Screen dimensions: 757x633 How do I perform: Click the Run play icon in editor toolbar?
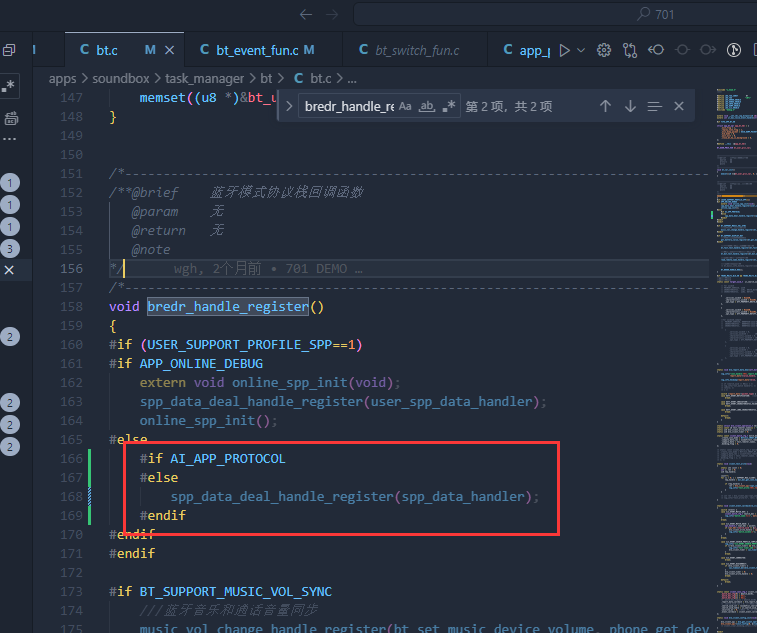(x=564, y=50)
